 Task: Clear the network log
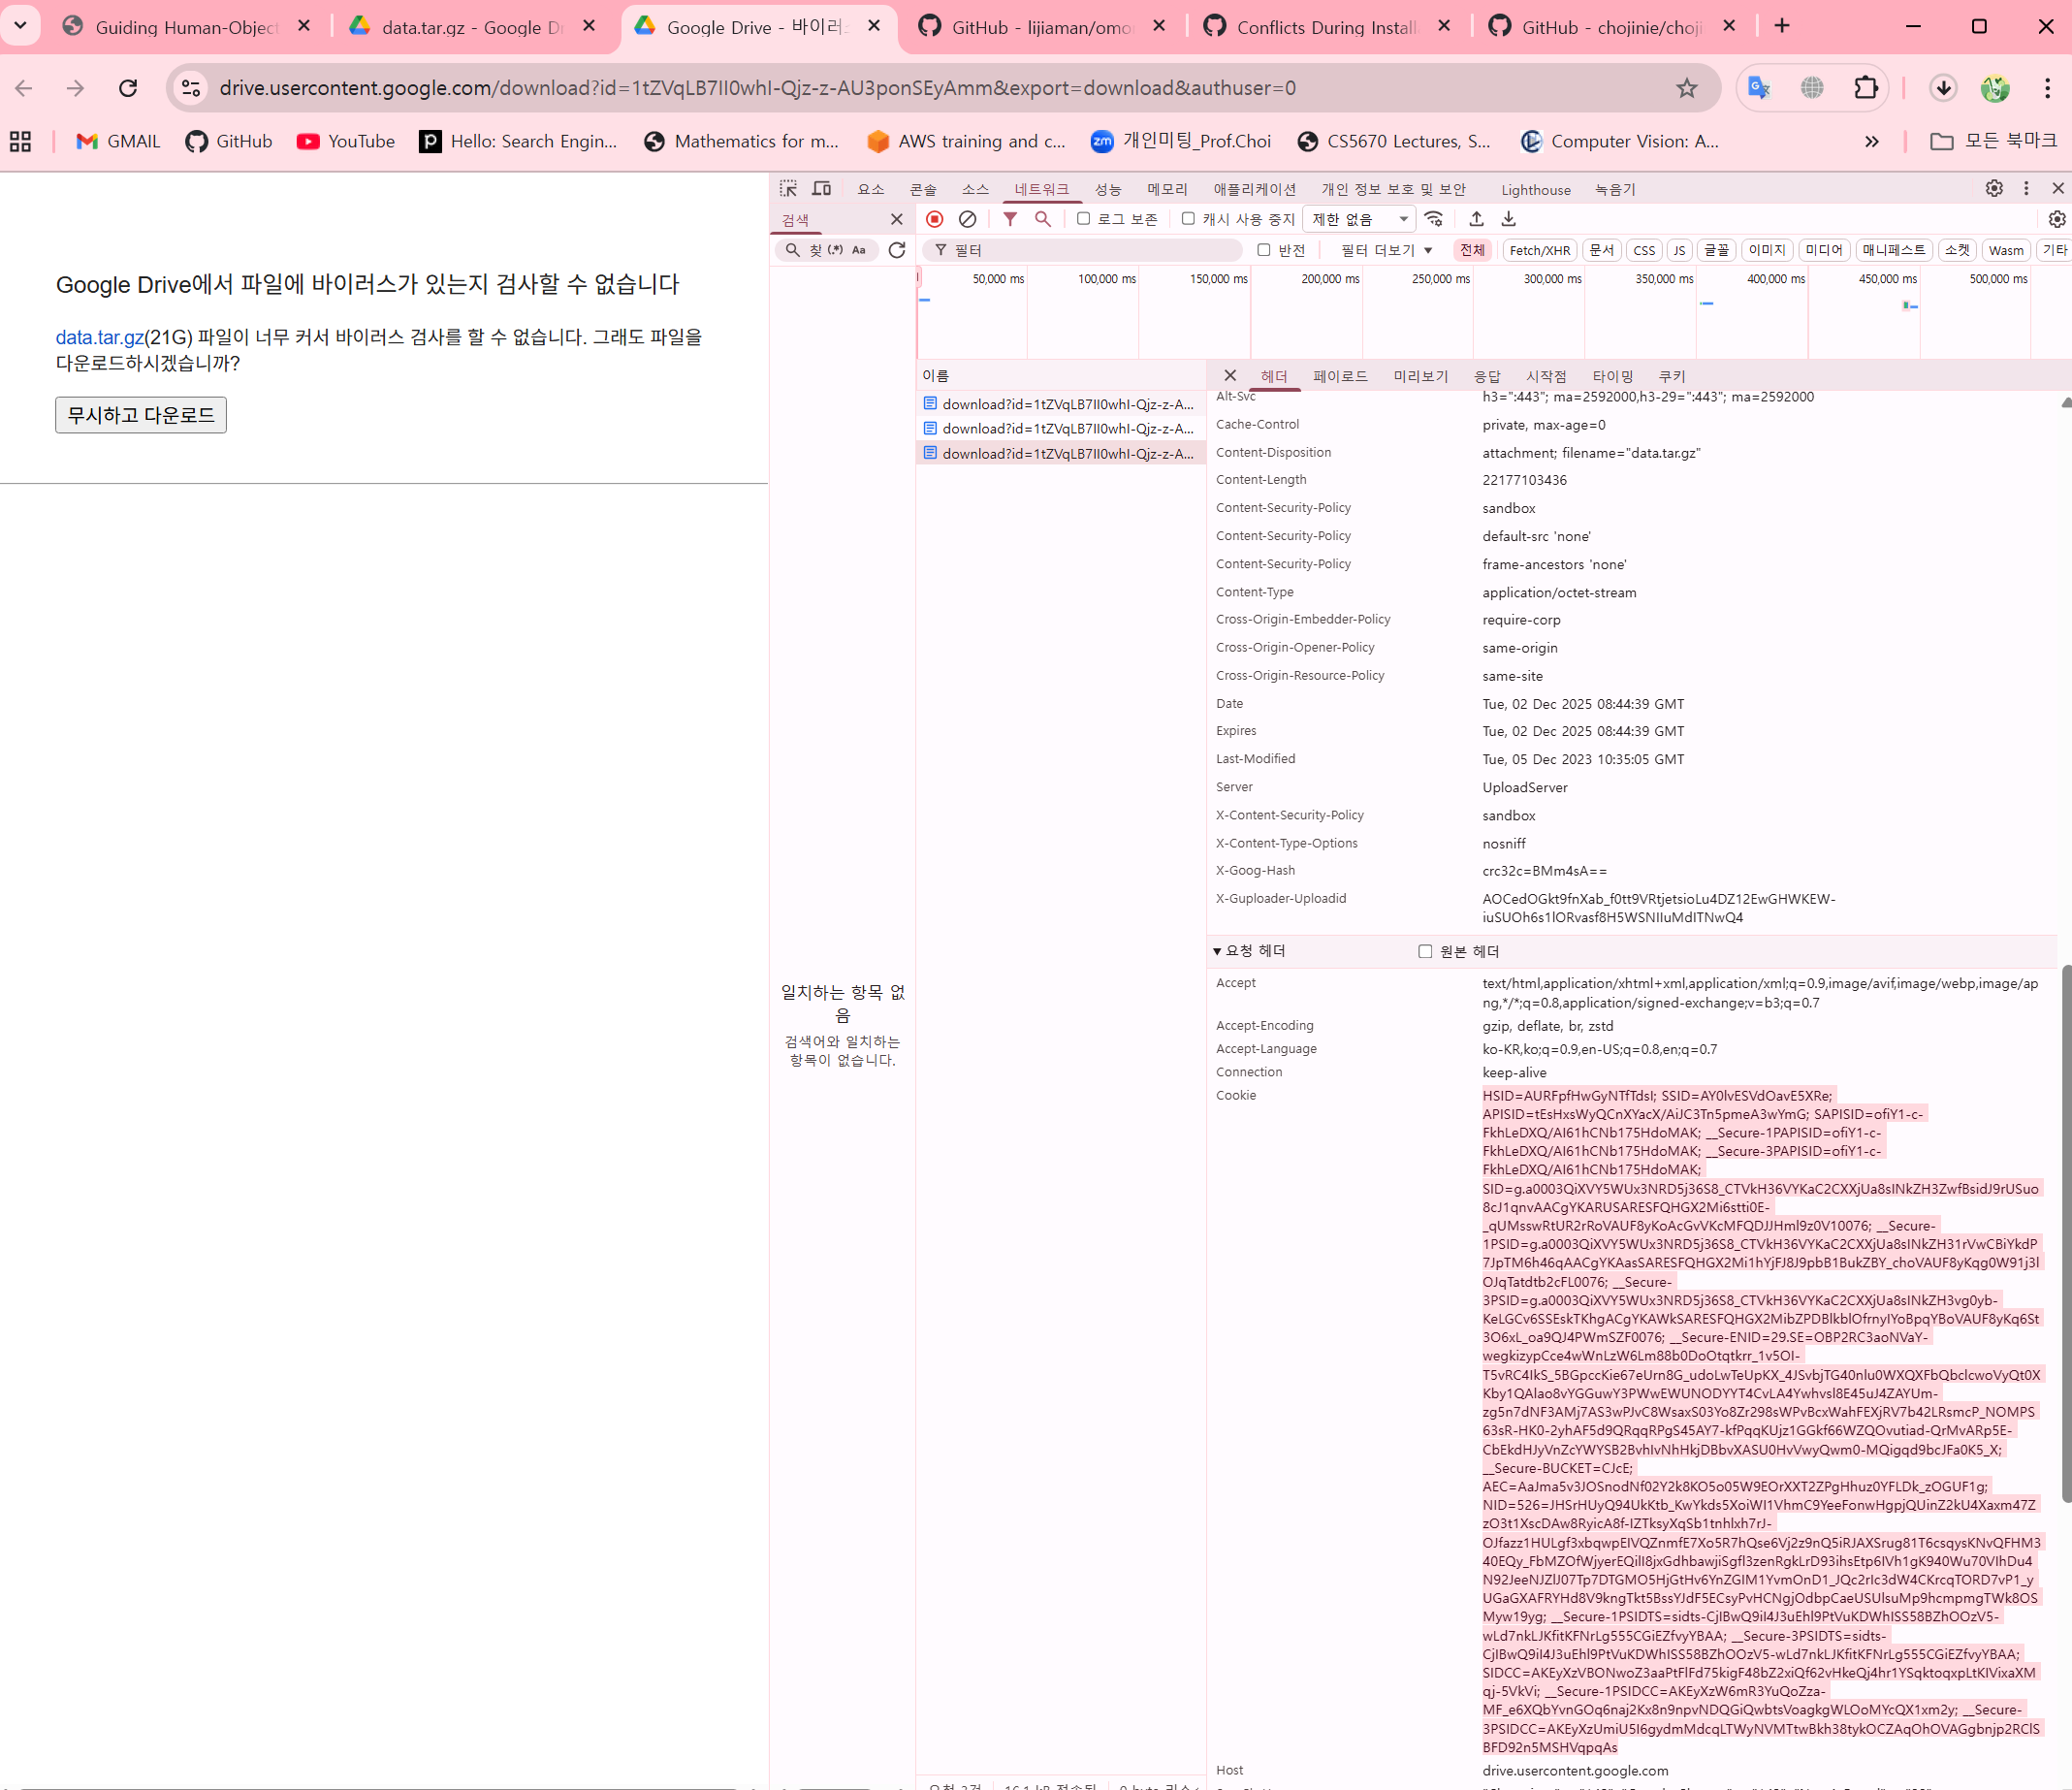(967, 219)
